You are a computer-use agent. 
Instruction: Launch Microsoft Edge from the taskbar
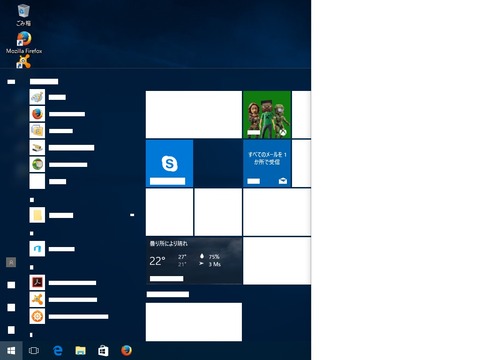click(58, 351)
